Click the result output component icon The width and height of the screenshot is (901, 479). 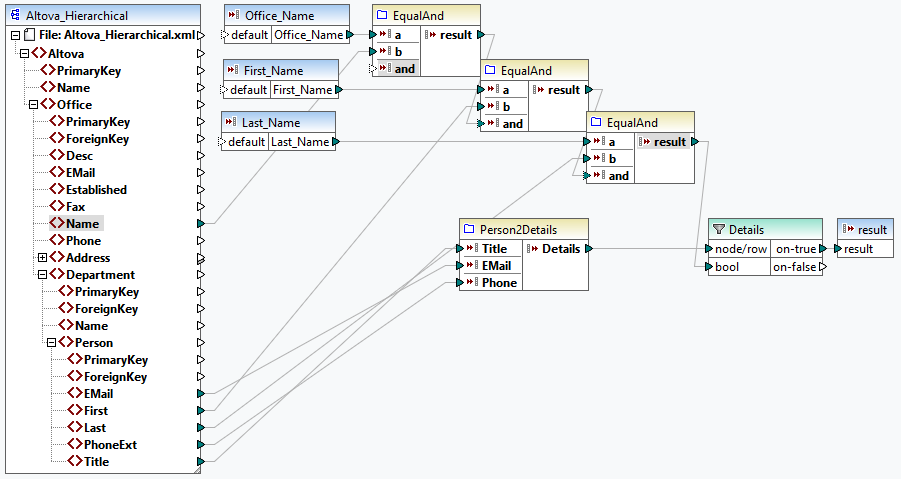[847, 230]
